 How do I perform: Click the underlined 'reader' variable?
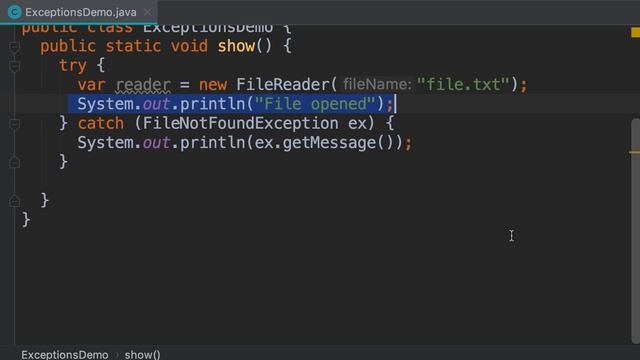pyautogui.click(x=143, y=85)
